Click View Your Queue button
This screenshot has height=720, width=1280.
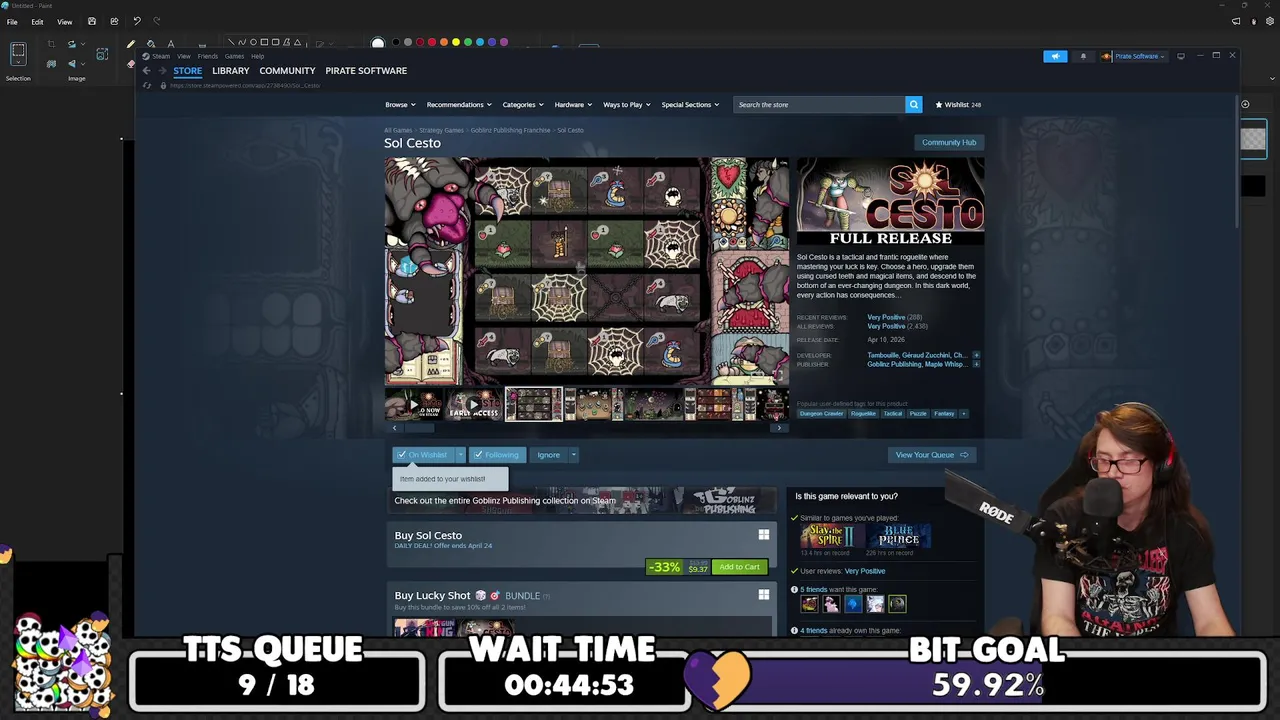click(931, 455)
